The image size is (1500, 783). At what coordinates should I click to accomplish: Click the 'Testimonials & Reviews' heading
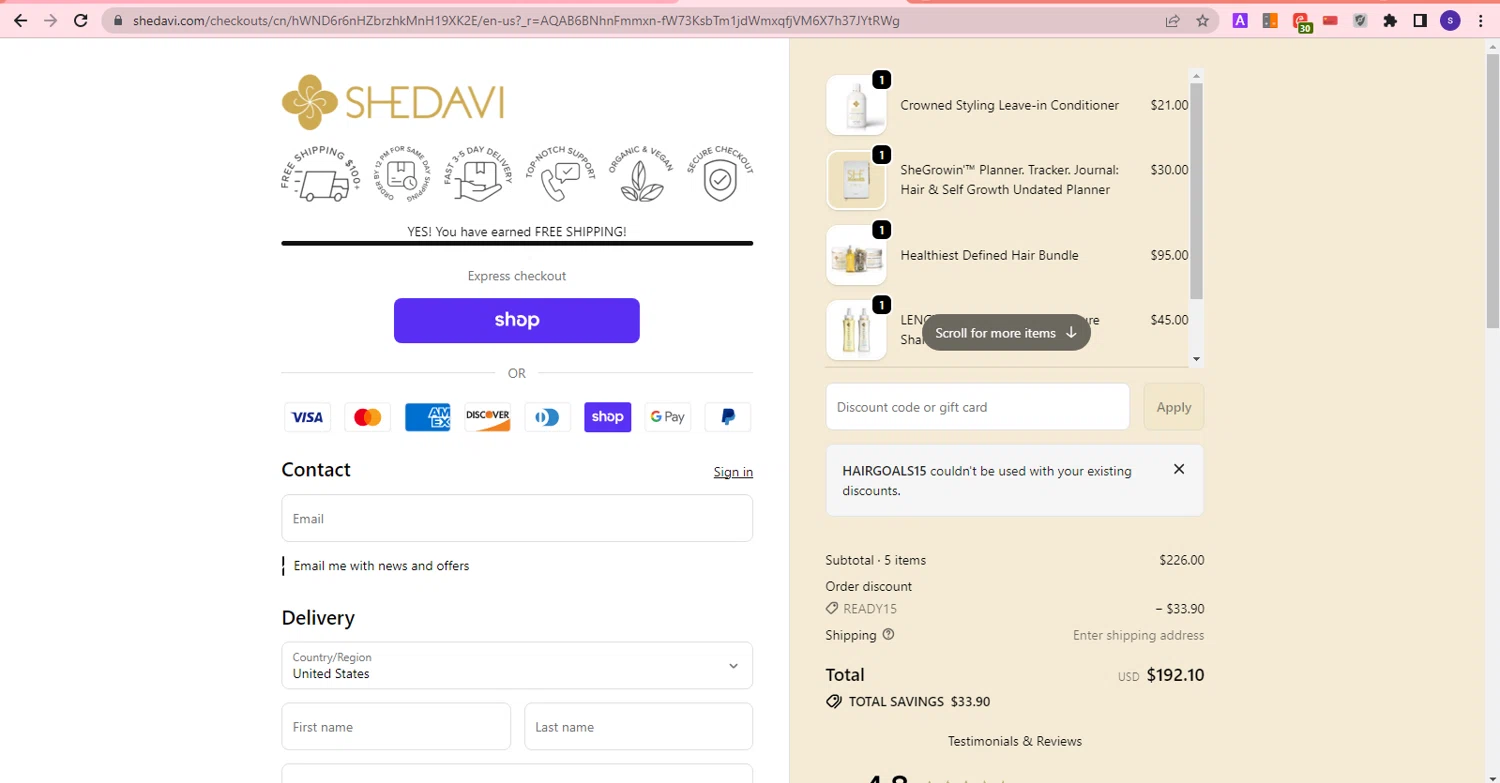click(x=1015, y=741)
